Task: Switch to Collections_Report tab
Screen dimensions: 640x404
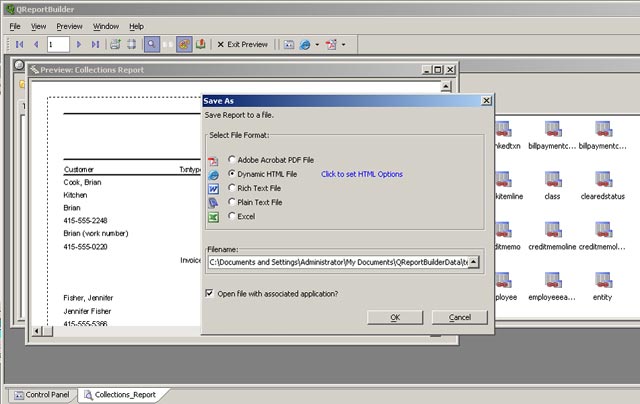Action: pyautogui.click(x=120, y=395)
